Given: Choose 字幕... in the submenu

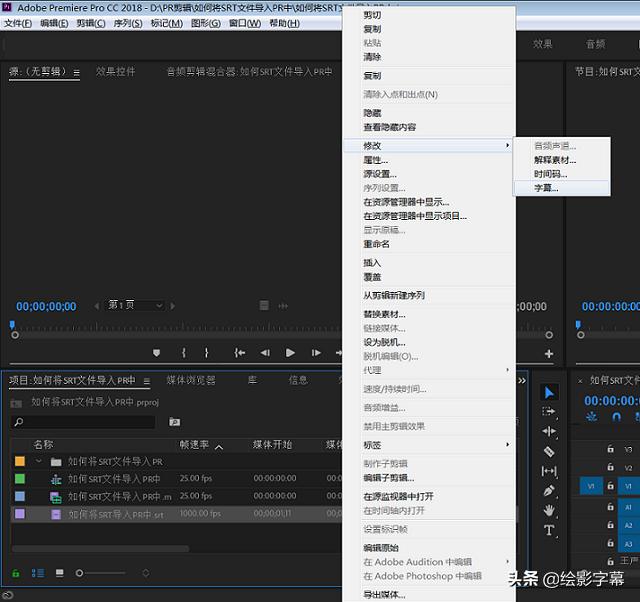Looking at the screenshot, I should [561, 188].
